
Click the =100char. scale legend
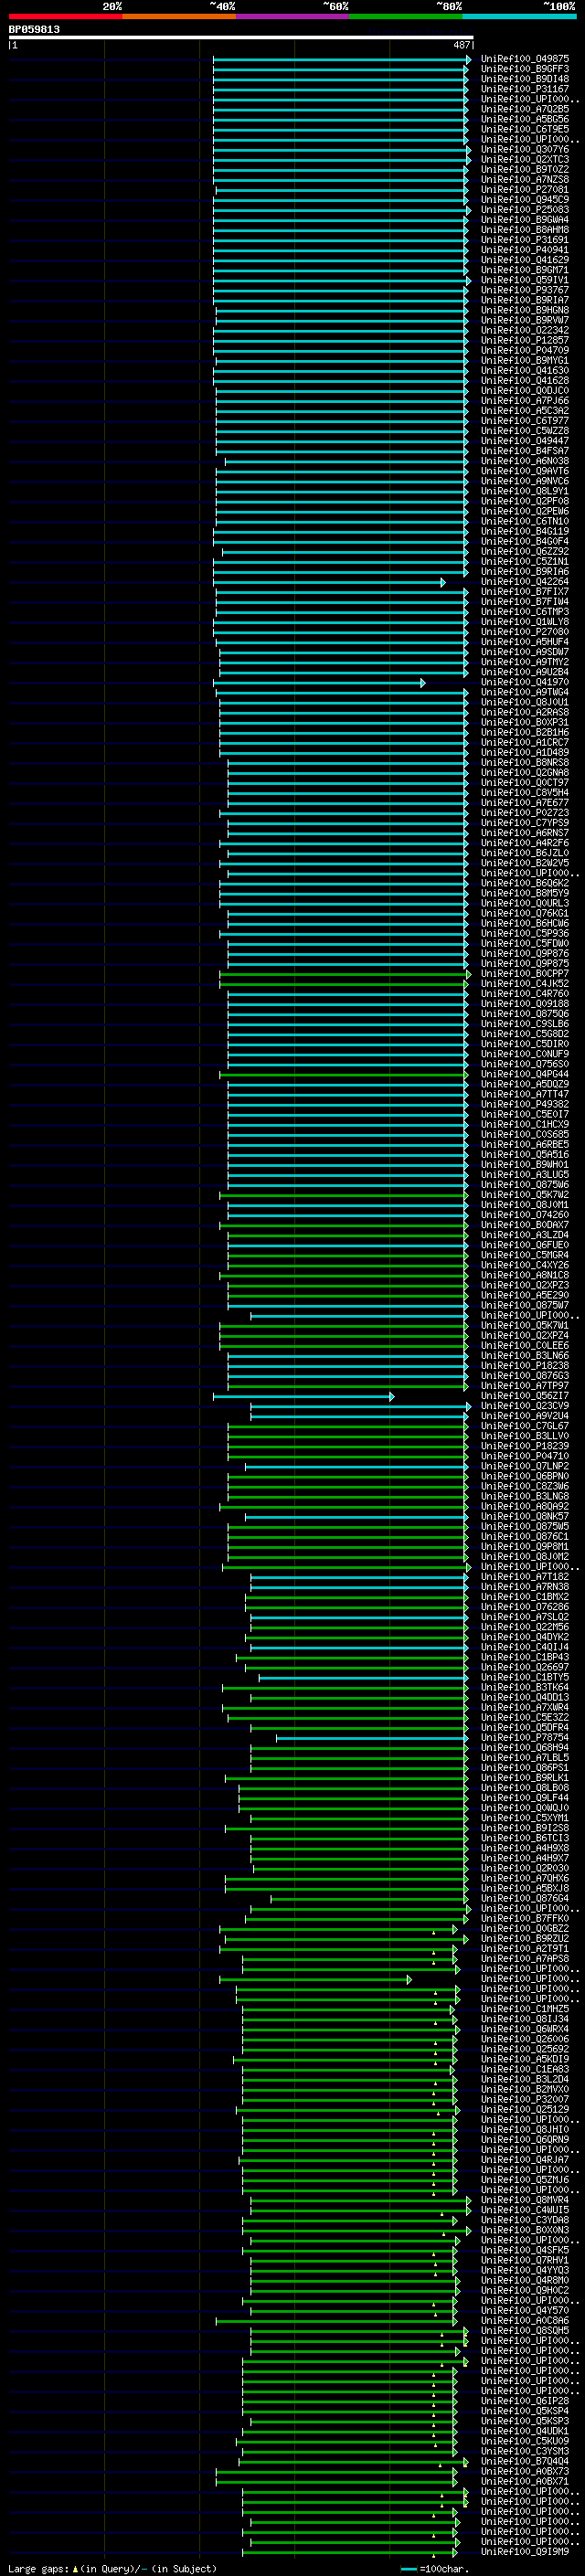[436, 2569]
